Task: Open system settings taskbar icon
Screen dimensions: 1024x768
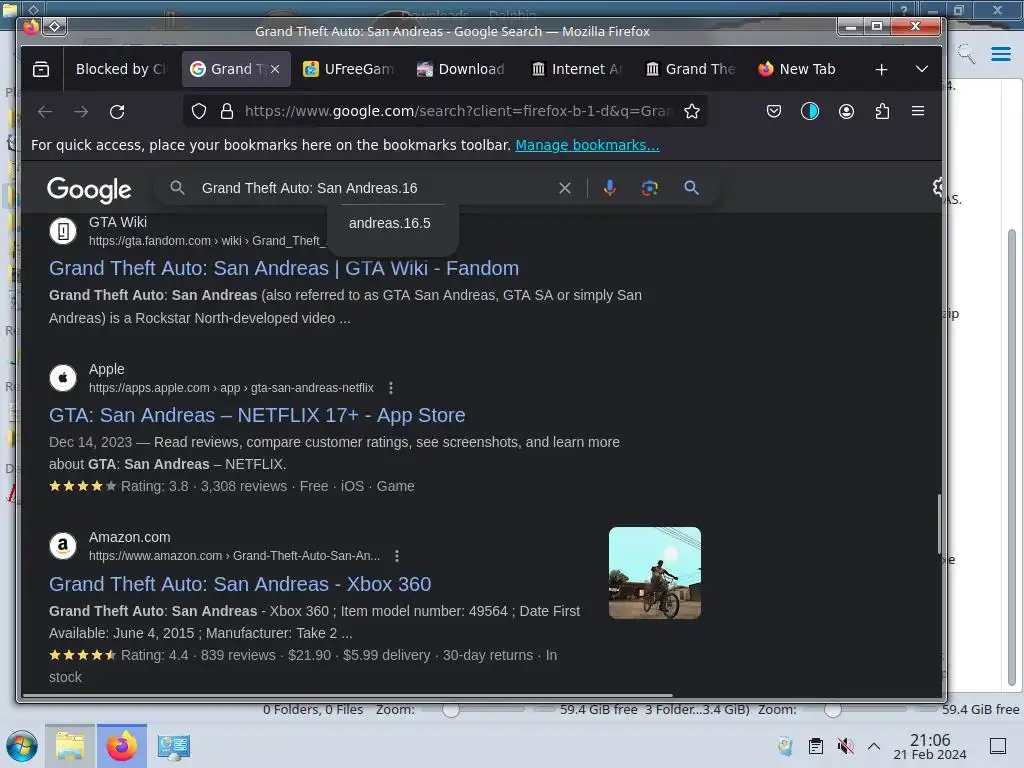Action: point(173,746)
